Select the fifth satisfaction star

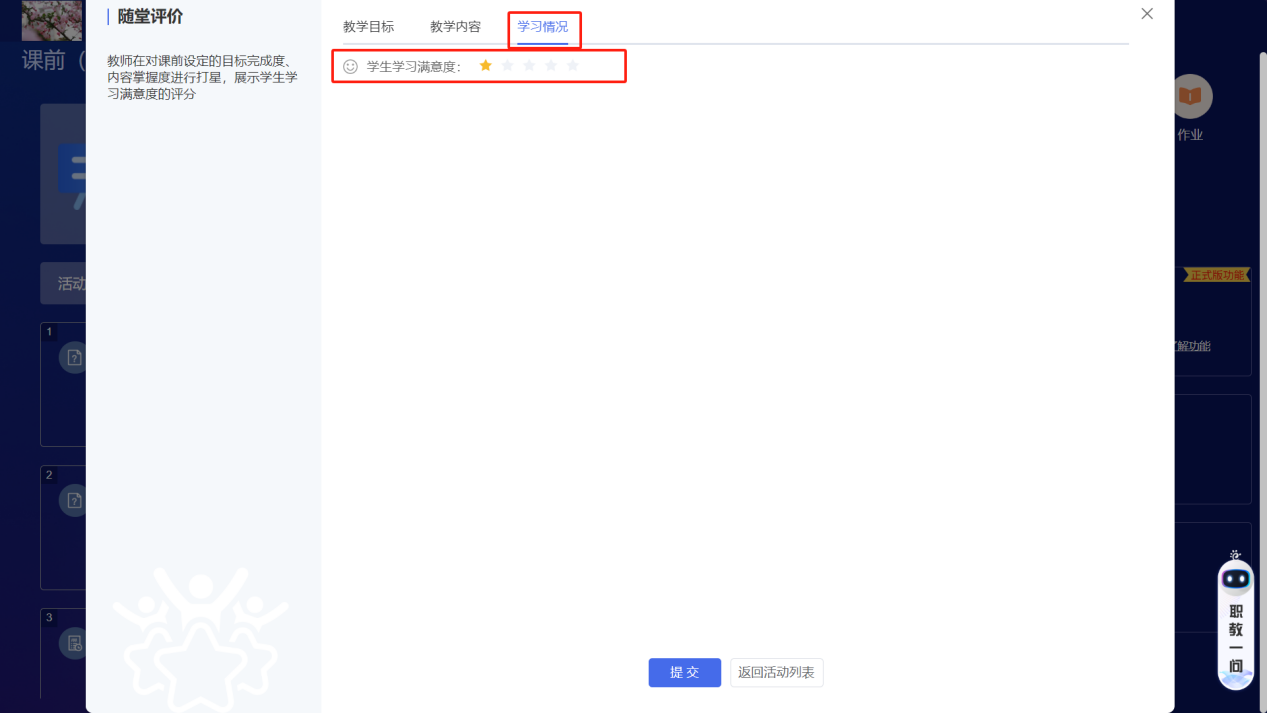(x=572, y=64)
